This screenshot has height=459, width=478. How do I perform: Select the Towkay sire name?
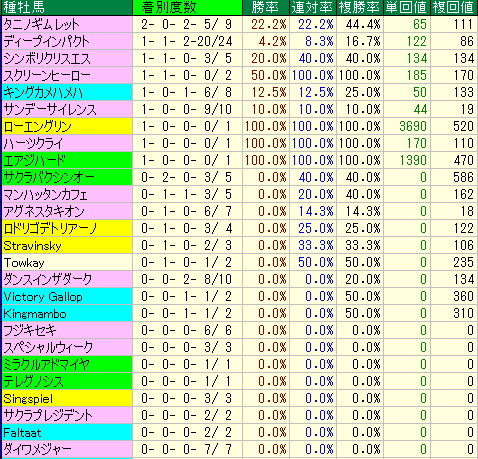24,263
